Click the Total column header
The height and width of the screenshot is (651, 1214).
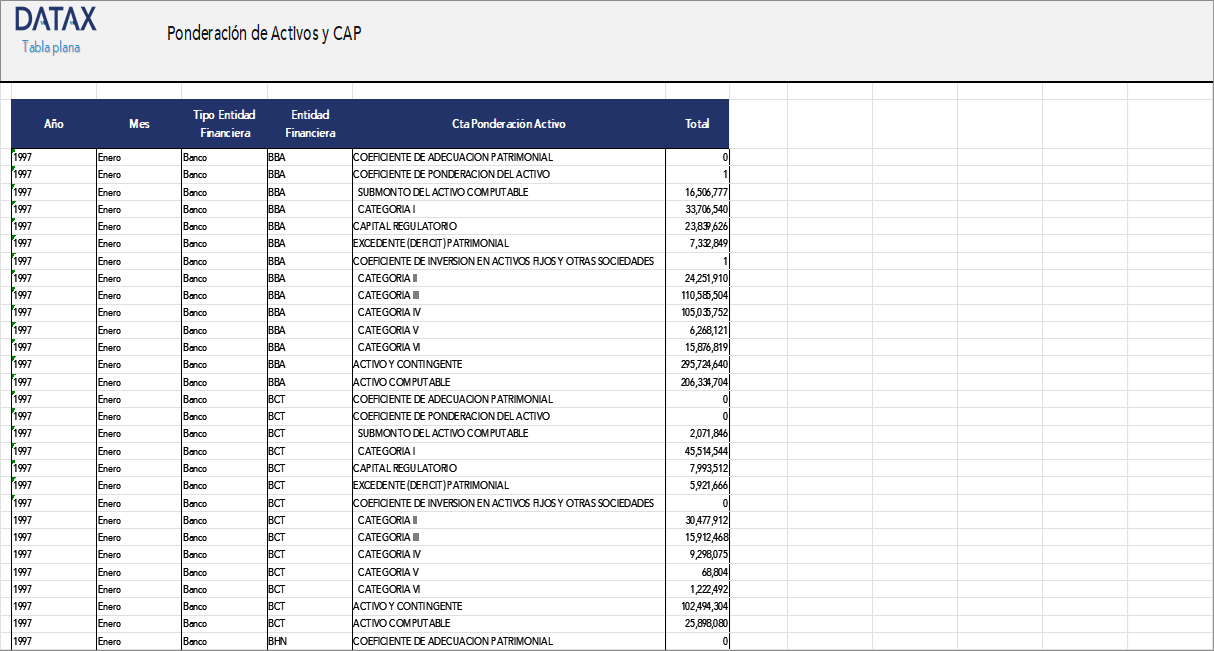click(x=697, y=124)
